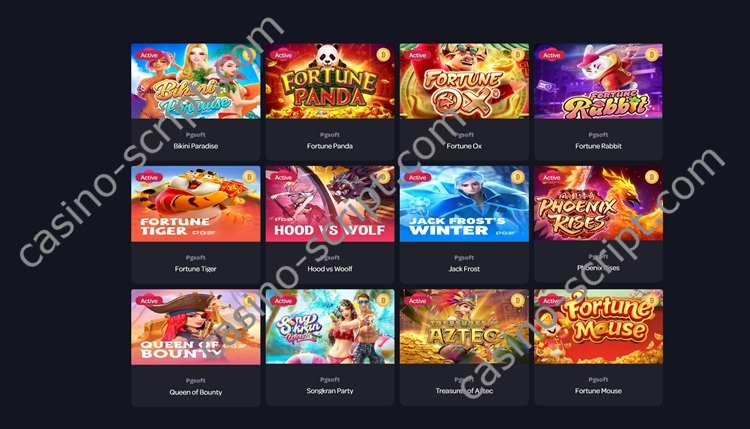750x429 pixels.
Task: Toggle the Active badge on Queen of Bounty
Action: (x=149, y=301)
